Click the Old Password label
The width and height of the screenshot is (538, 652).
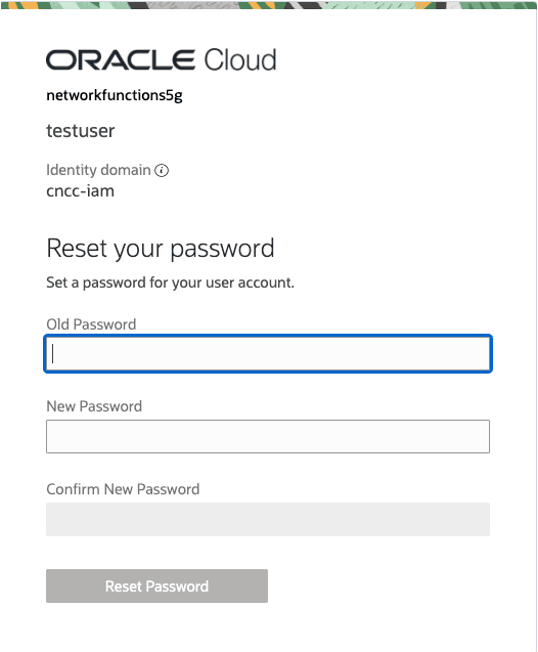[x=91, y=324]
